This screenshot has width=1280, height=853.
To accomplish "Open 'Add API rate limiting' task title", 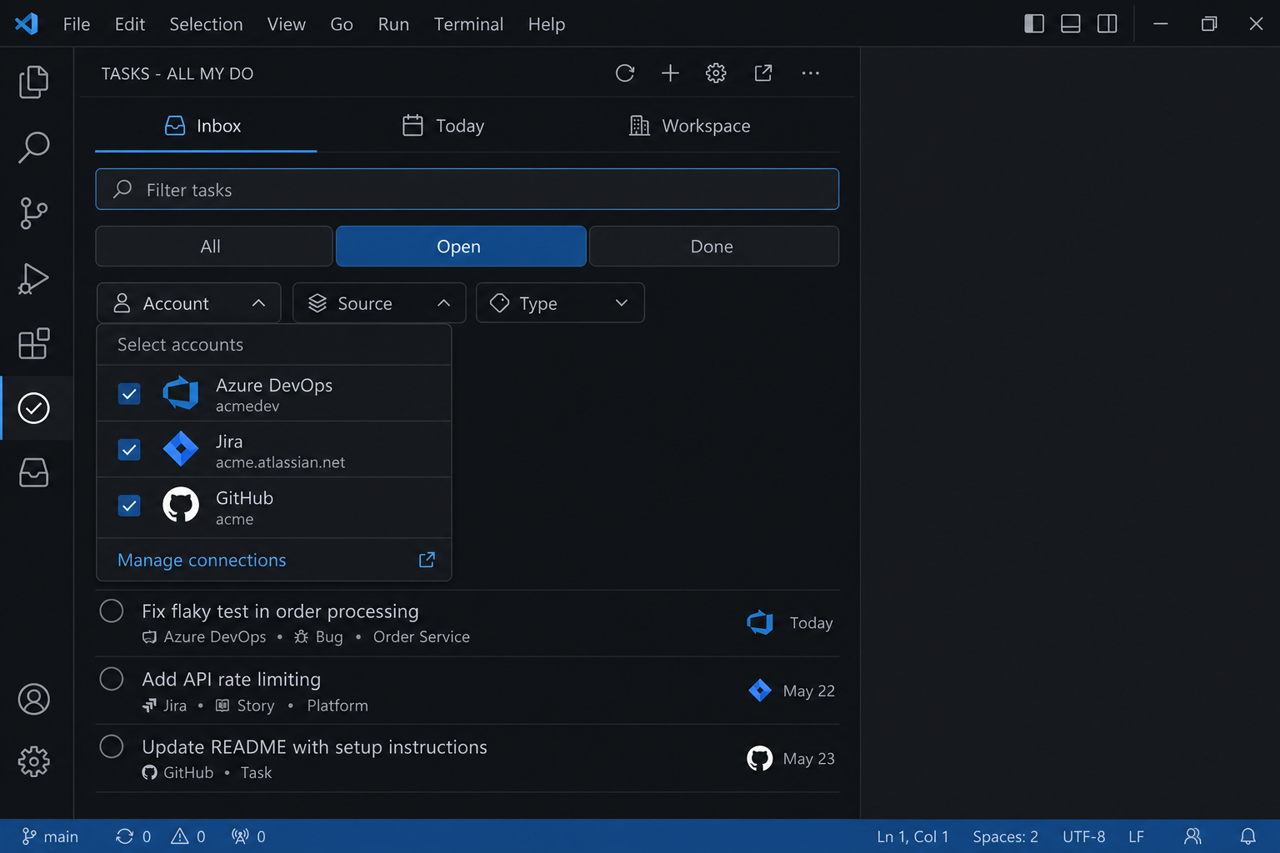I will 231,679.
